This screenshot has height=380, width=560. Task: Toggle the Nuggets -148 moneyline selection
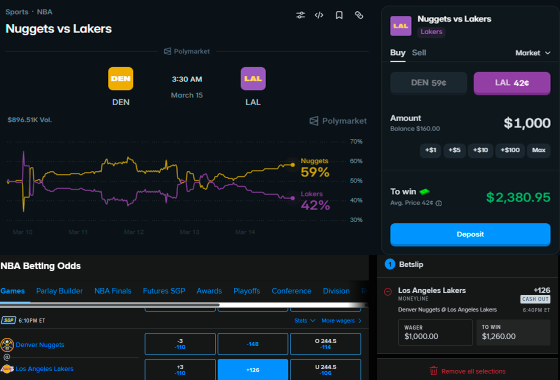[253, 344]
